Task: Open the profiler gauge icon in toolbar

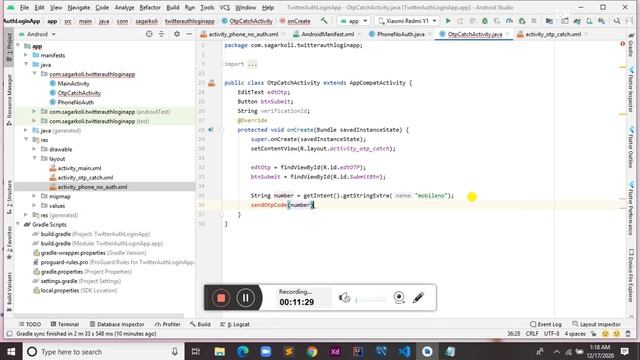Action: (x=509, y=21)
